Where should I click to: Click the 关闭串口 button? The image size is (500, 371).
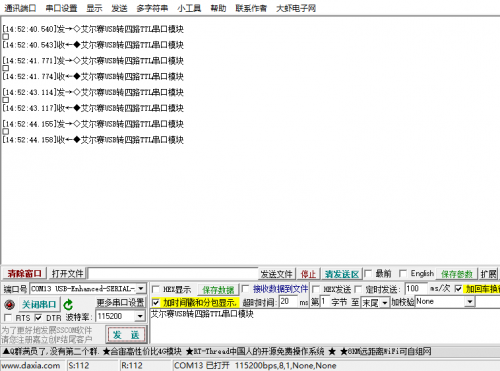click(39, 304)
